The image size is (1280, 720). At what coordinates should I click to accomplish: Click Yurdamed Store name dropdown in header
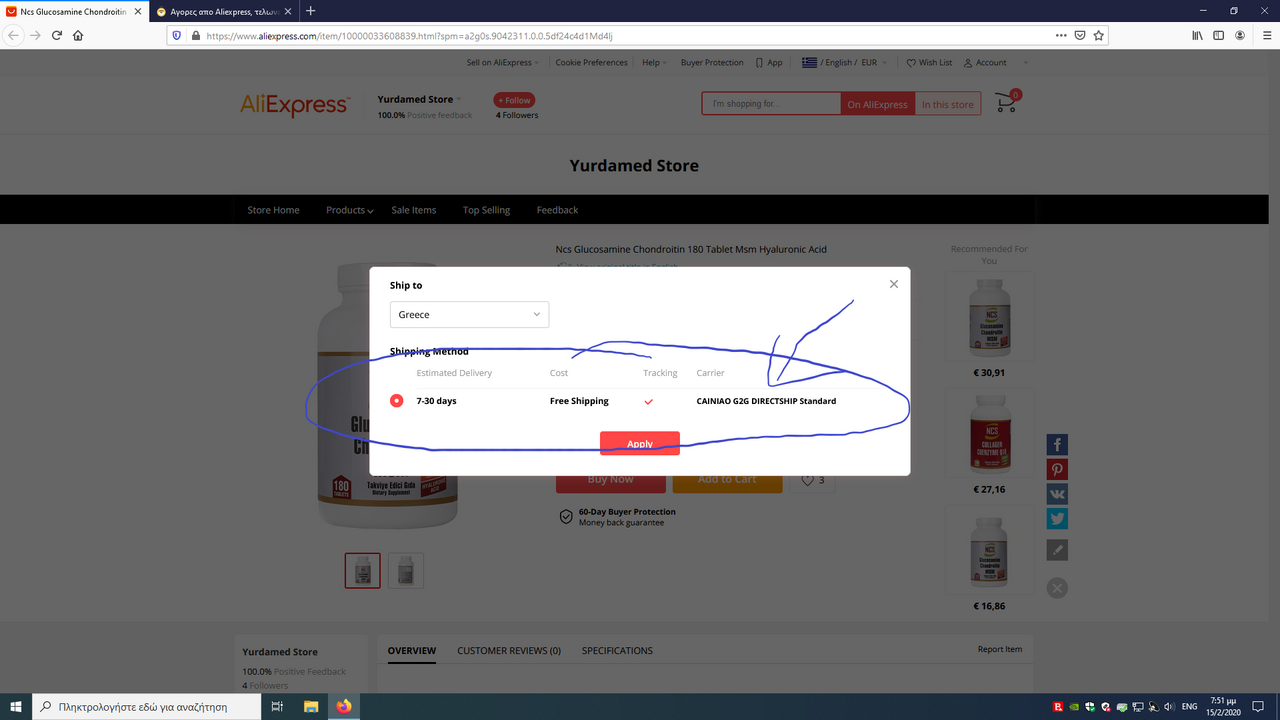(x=420, y=99)
